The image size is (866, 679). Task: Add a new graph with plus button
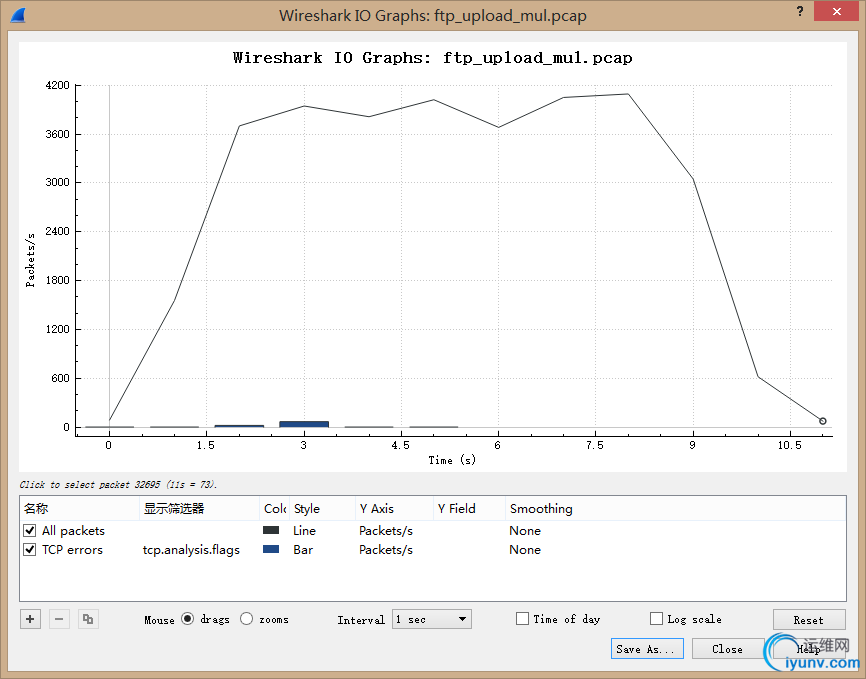coord(30,619)
